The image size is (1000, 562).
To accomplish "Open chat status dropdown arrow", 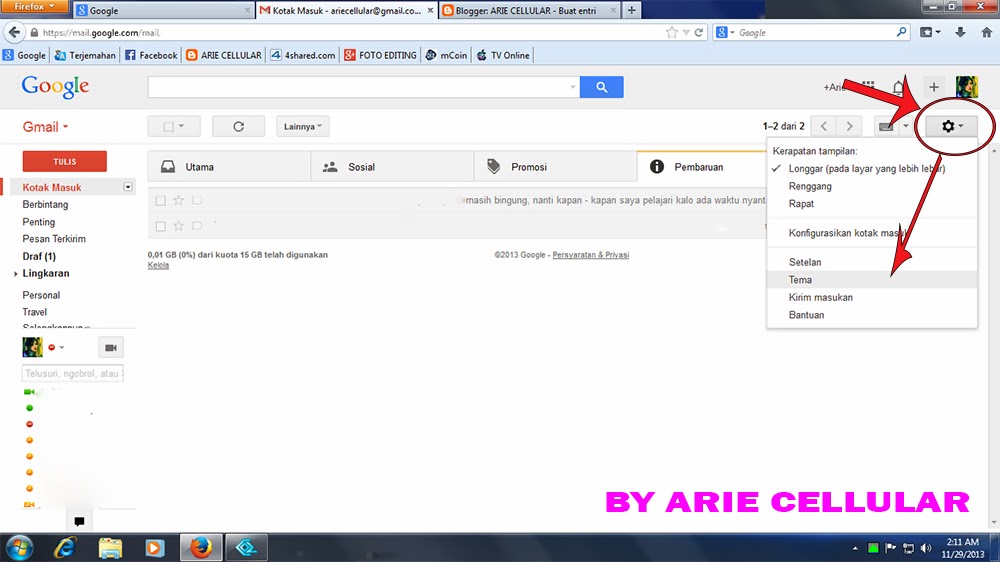I will pos(62,348).
